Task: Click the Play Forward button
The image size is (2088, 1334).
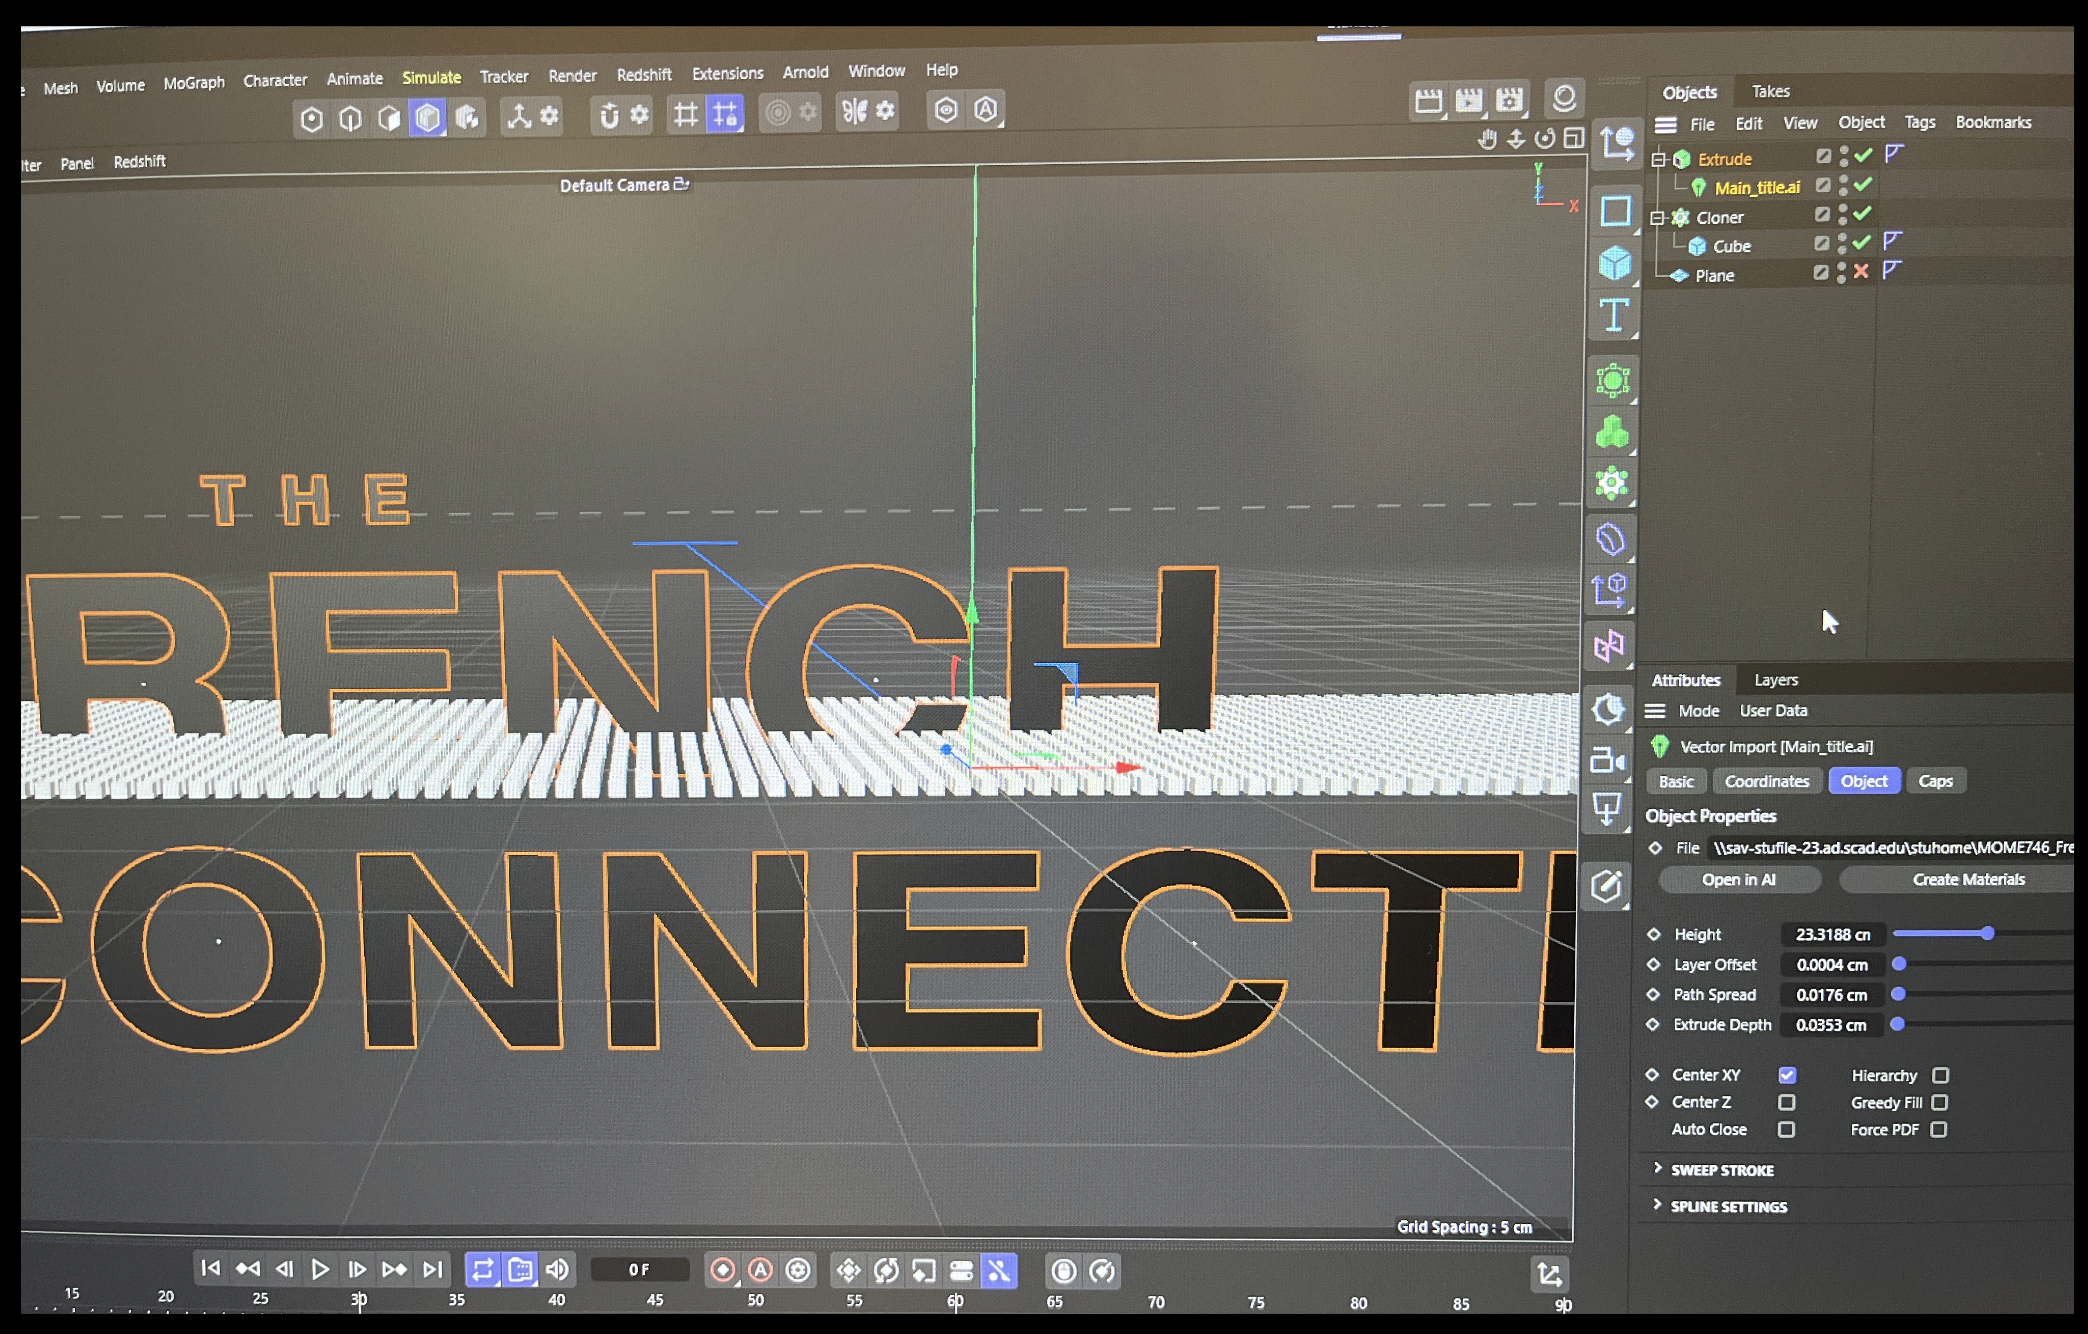Action: [320, 1269]
